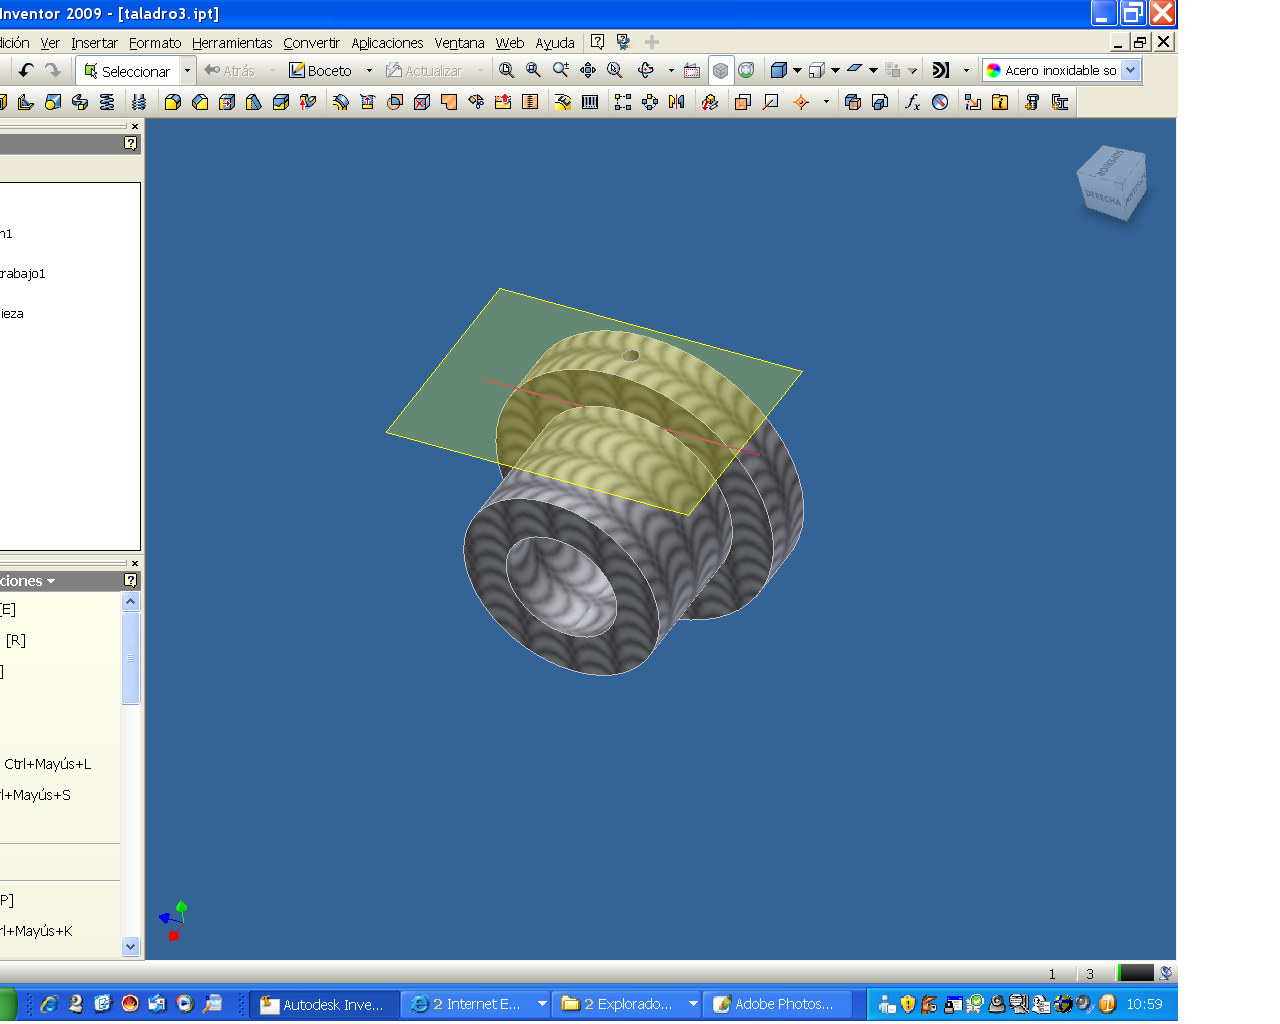Select the Loft feature icon
Screen dimensions: 1280x1024
tap(53, 102)
